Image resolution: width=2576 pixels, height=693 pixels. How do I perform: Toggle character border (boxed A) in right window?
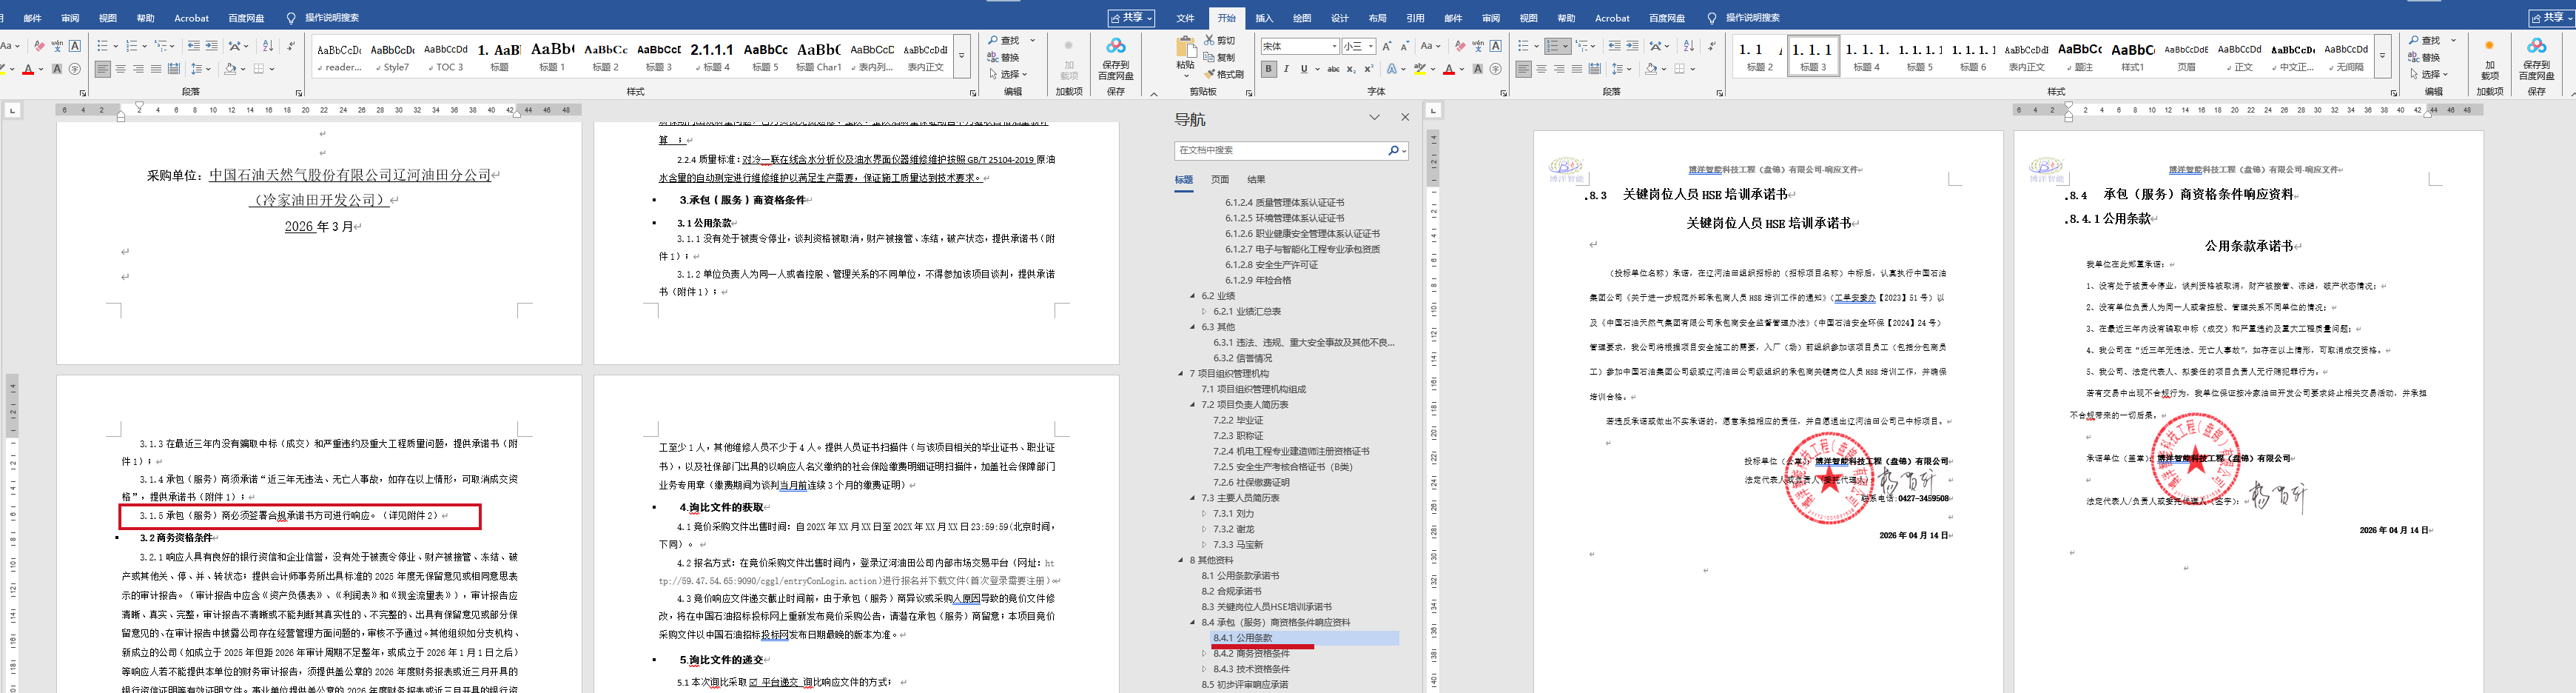pyautogui.click(x=1496, y=46)
